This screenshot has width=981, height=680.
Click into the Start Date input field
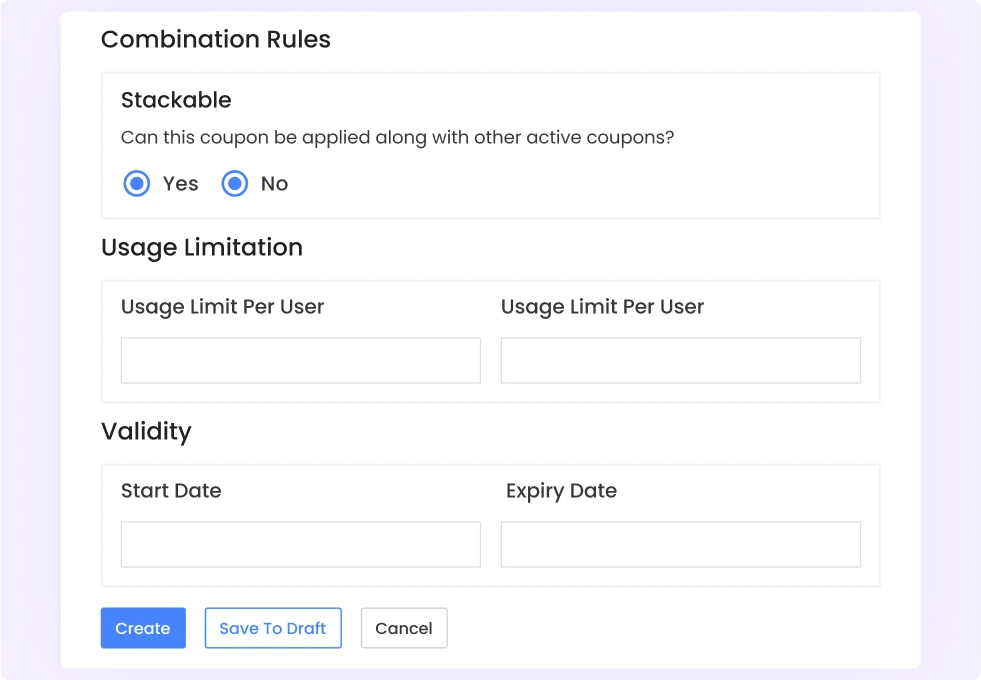click(300, 544)
